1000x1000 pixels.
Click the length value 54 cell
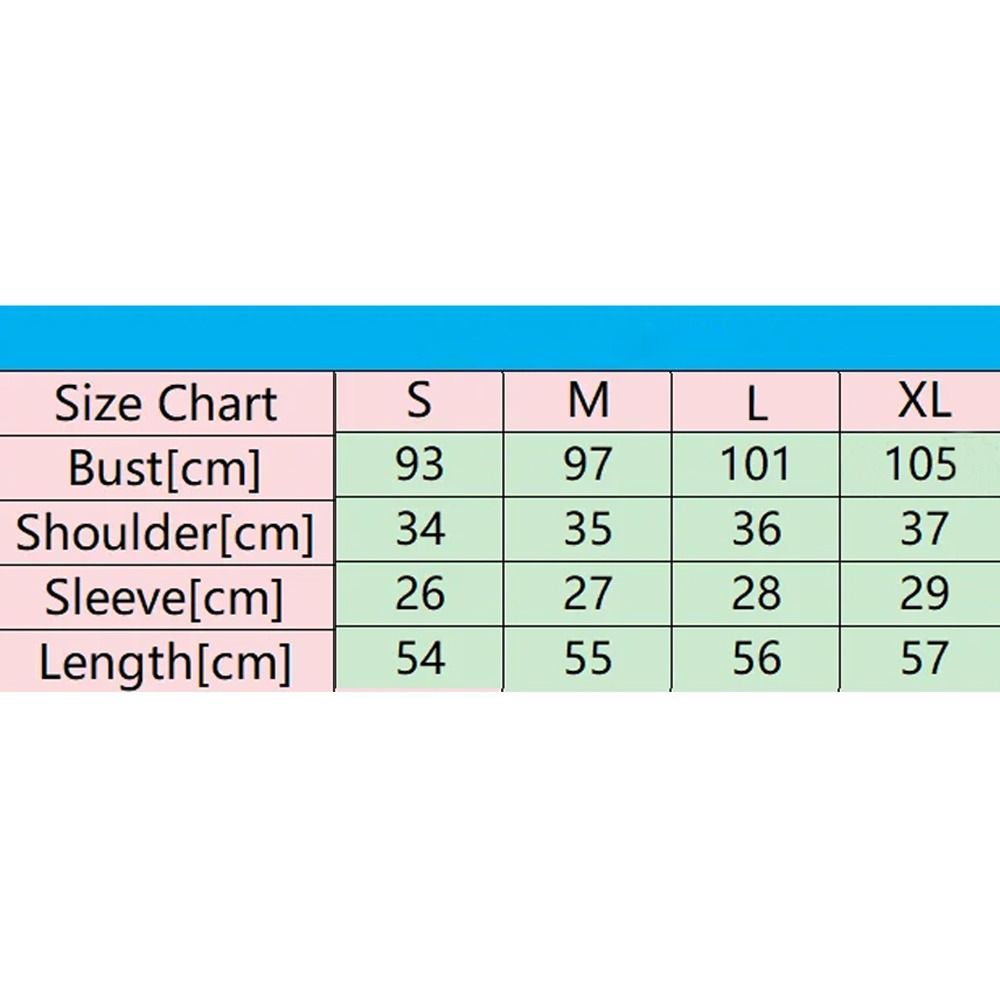pyautogui.click(x=419, y=659)
